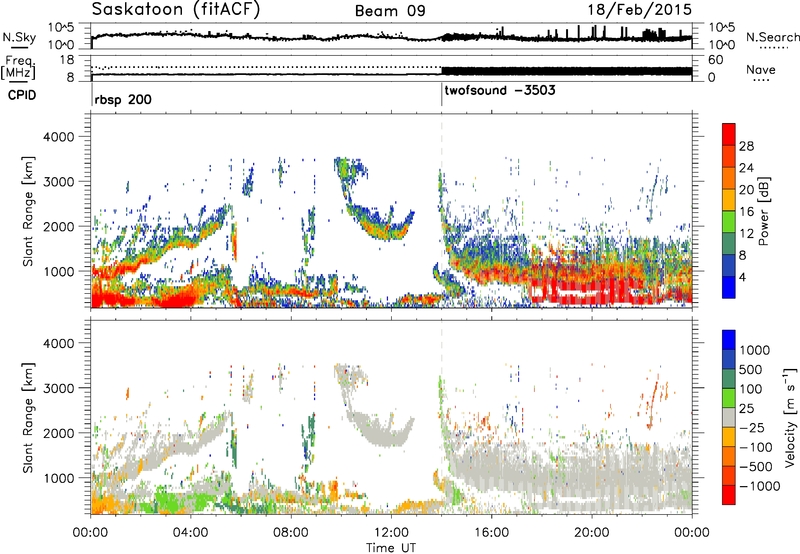
Task: Click the '20:00' time tick label
Action: coord(592,533)
